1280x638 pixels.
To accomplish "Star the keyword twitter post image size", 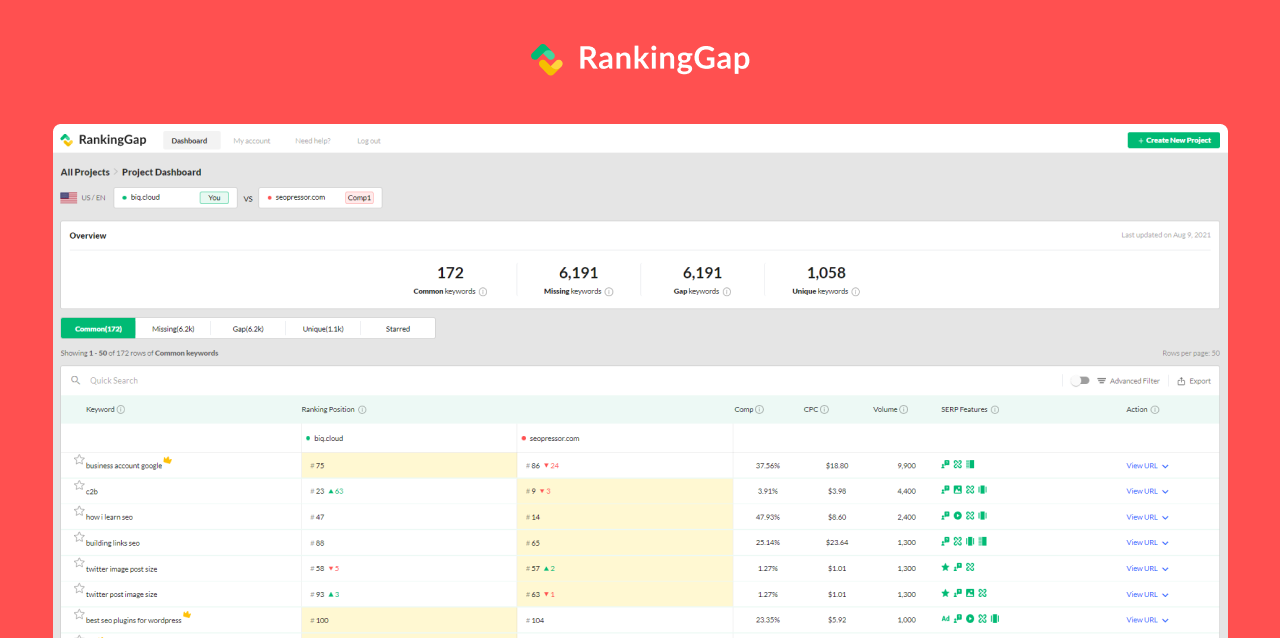I will pyautogui.click(x=79, y=589).
